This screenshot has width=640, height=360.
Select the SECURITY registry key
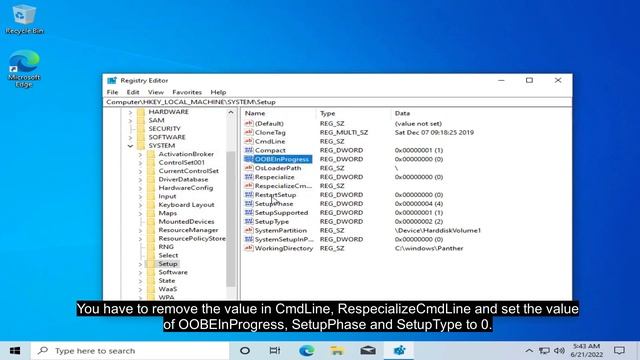point(164,129)
